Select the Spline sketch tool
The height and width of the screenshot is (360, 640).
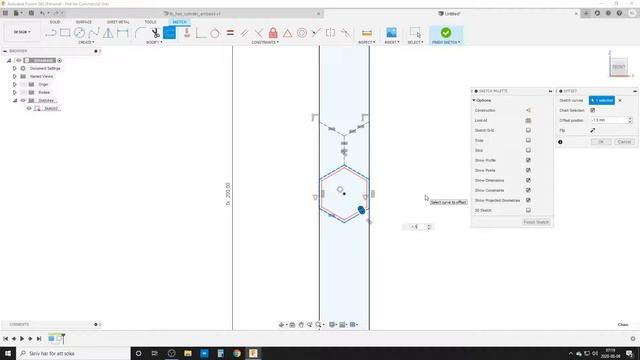pos(94,33)
